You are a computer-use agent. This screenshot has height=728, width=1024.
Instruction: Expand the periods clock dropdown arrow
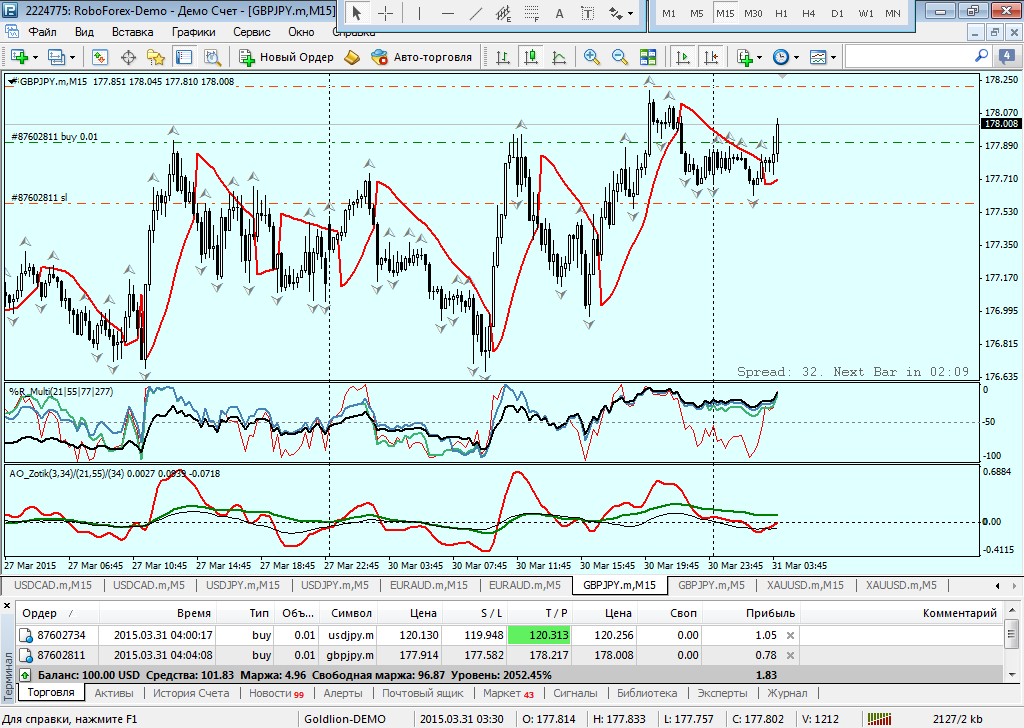[x=796, y=57]
